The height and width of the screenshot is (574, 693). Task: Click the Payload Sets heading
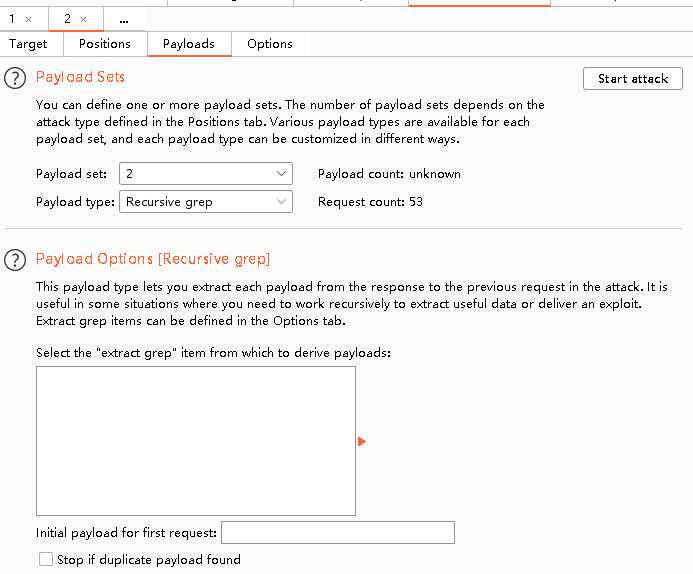(x=80, y=77)
